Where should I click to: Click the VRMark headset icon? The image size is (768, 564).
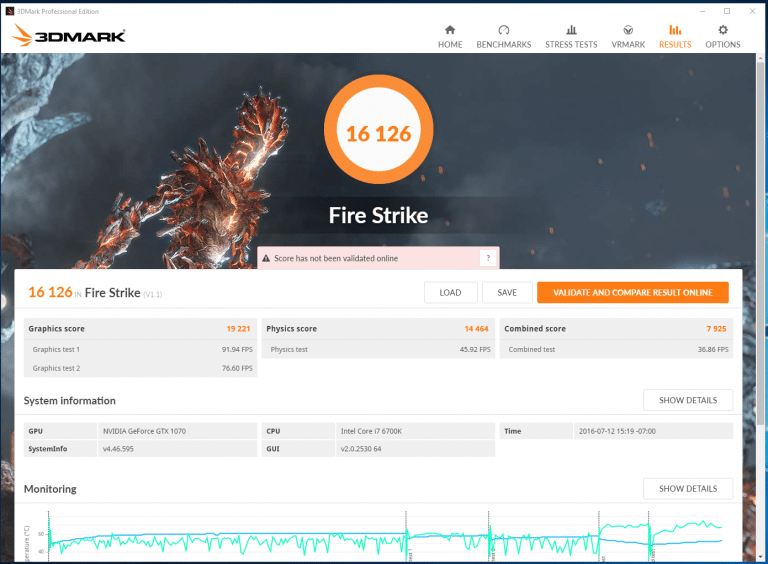(628, 30)
